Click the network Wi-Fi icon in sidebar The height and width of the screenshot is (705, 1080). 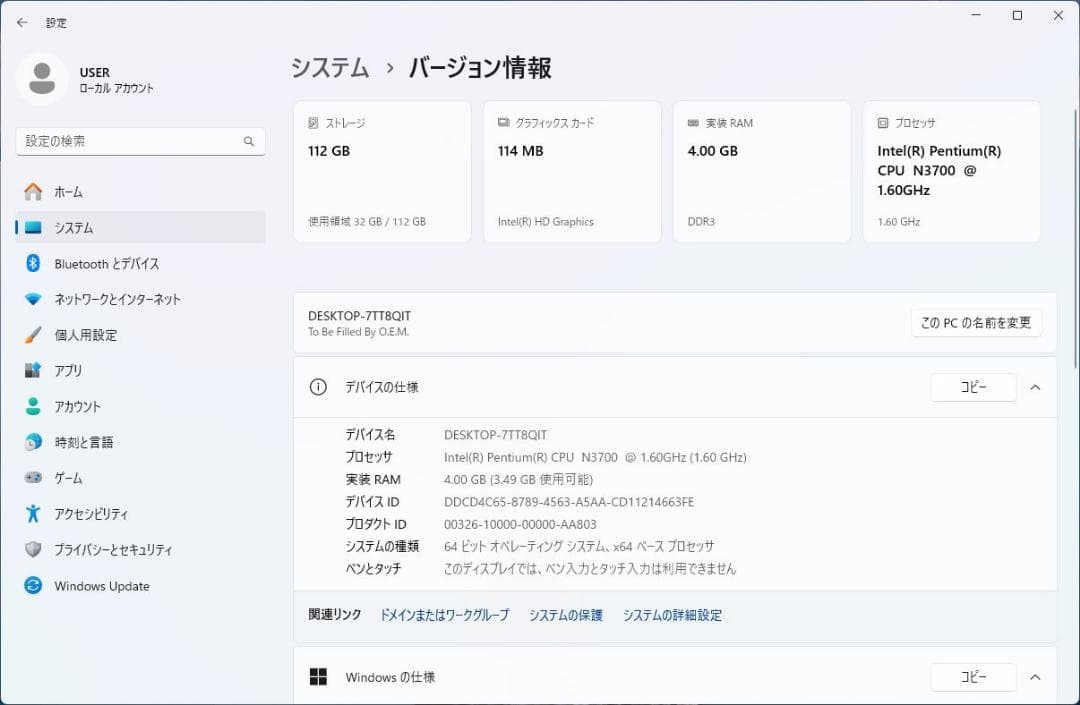[33, 299]
